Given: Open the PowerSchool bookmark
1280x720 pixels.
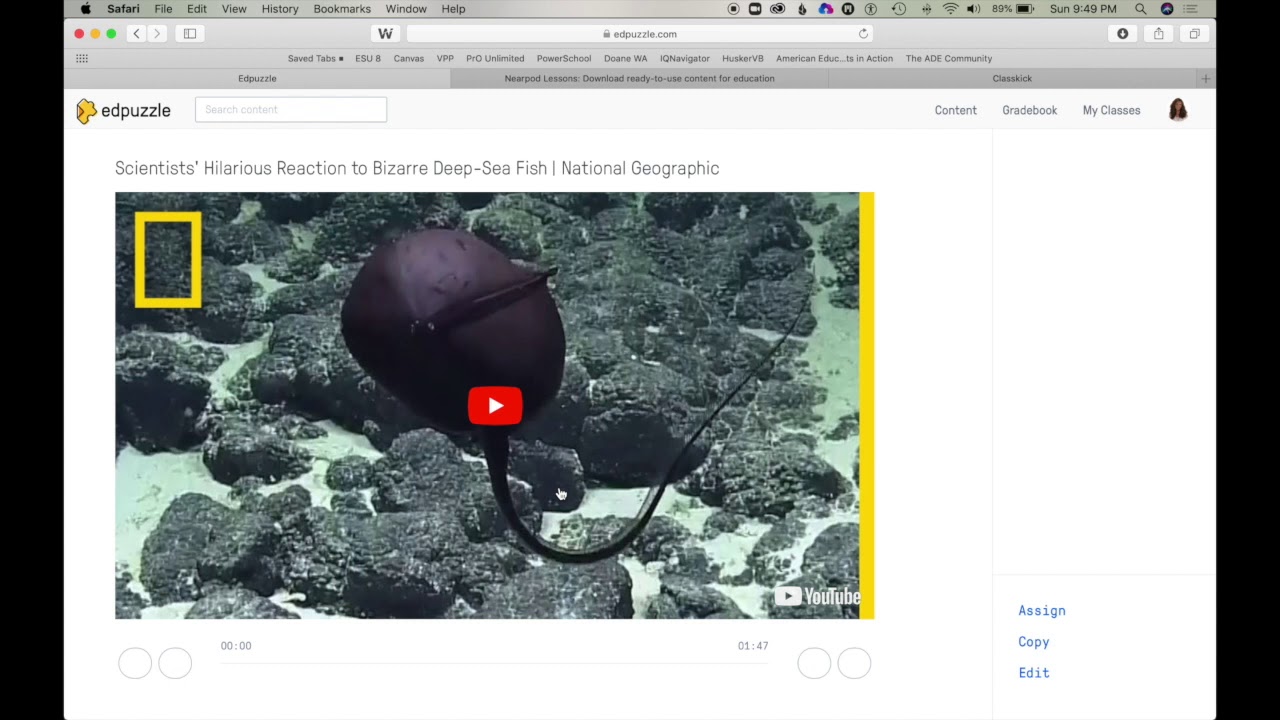Looking at the screenshot, I should click(564, 58).
